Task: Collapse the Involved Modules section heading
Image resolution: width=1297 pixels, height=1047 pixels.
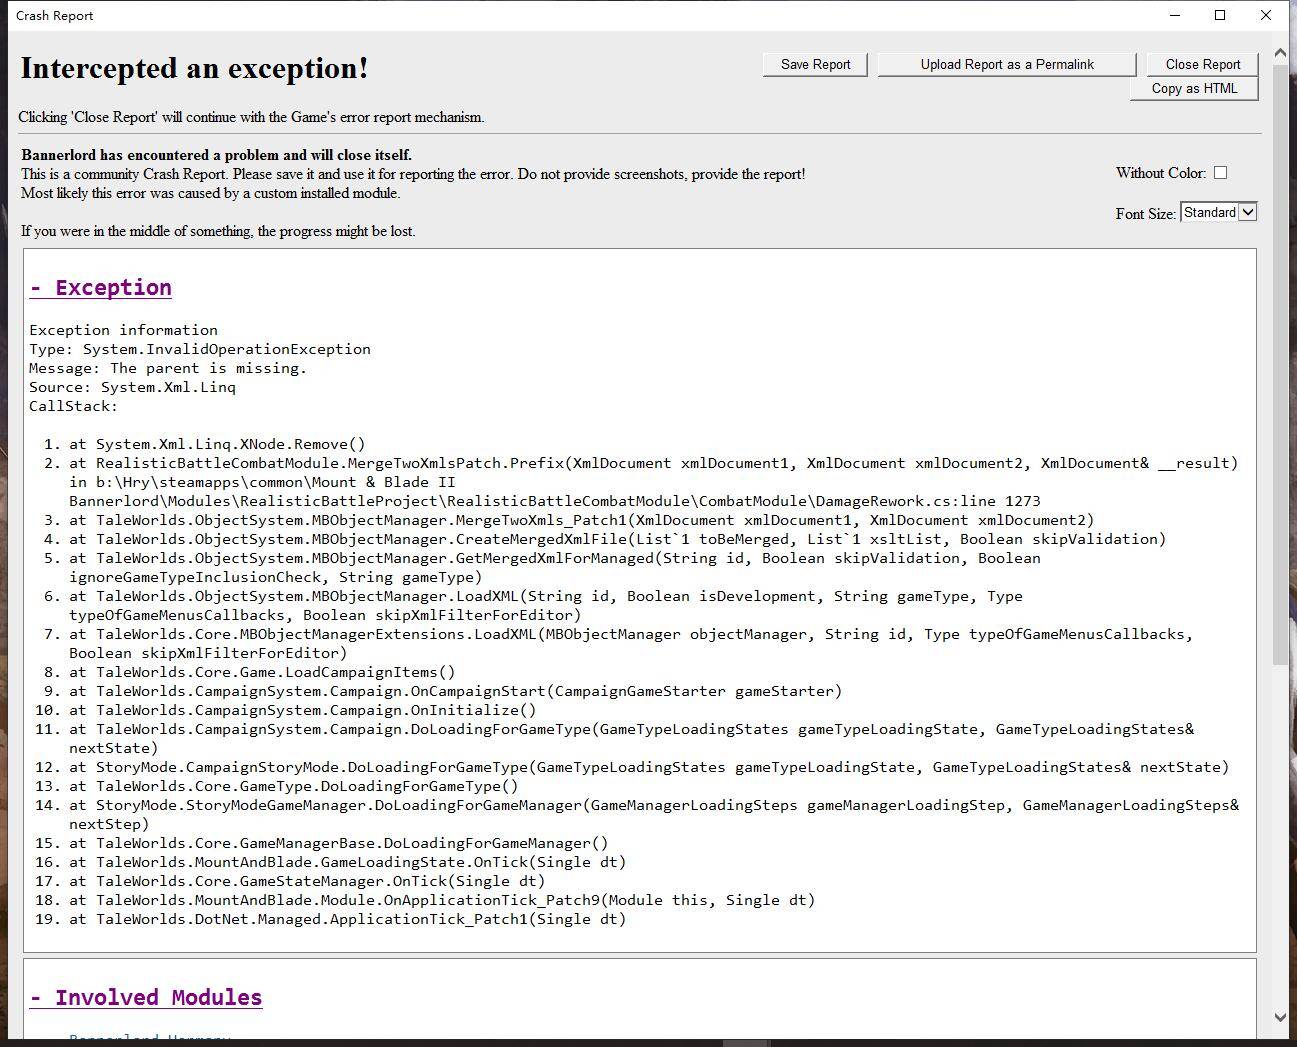Action: point(146,998)
